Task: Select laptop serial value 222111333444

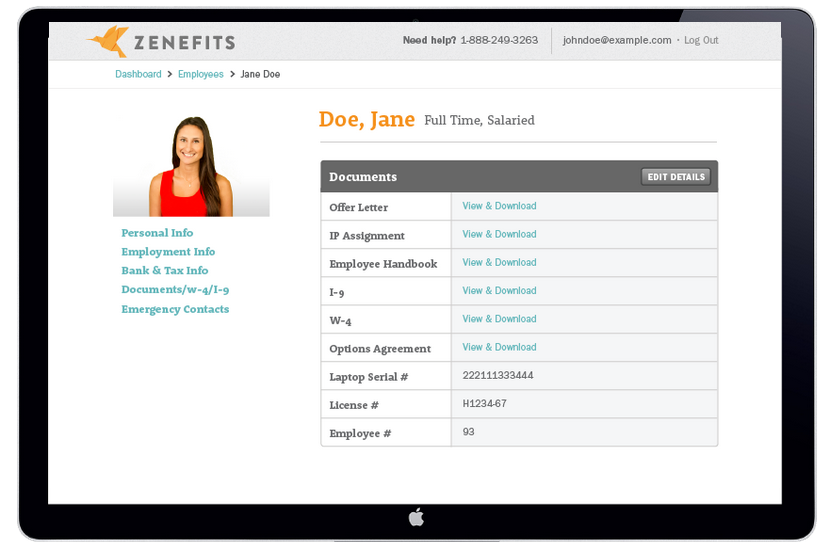Action: 498,375
